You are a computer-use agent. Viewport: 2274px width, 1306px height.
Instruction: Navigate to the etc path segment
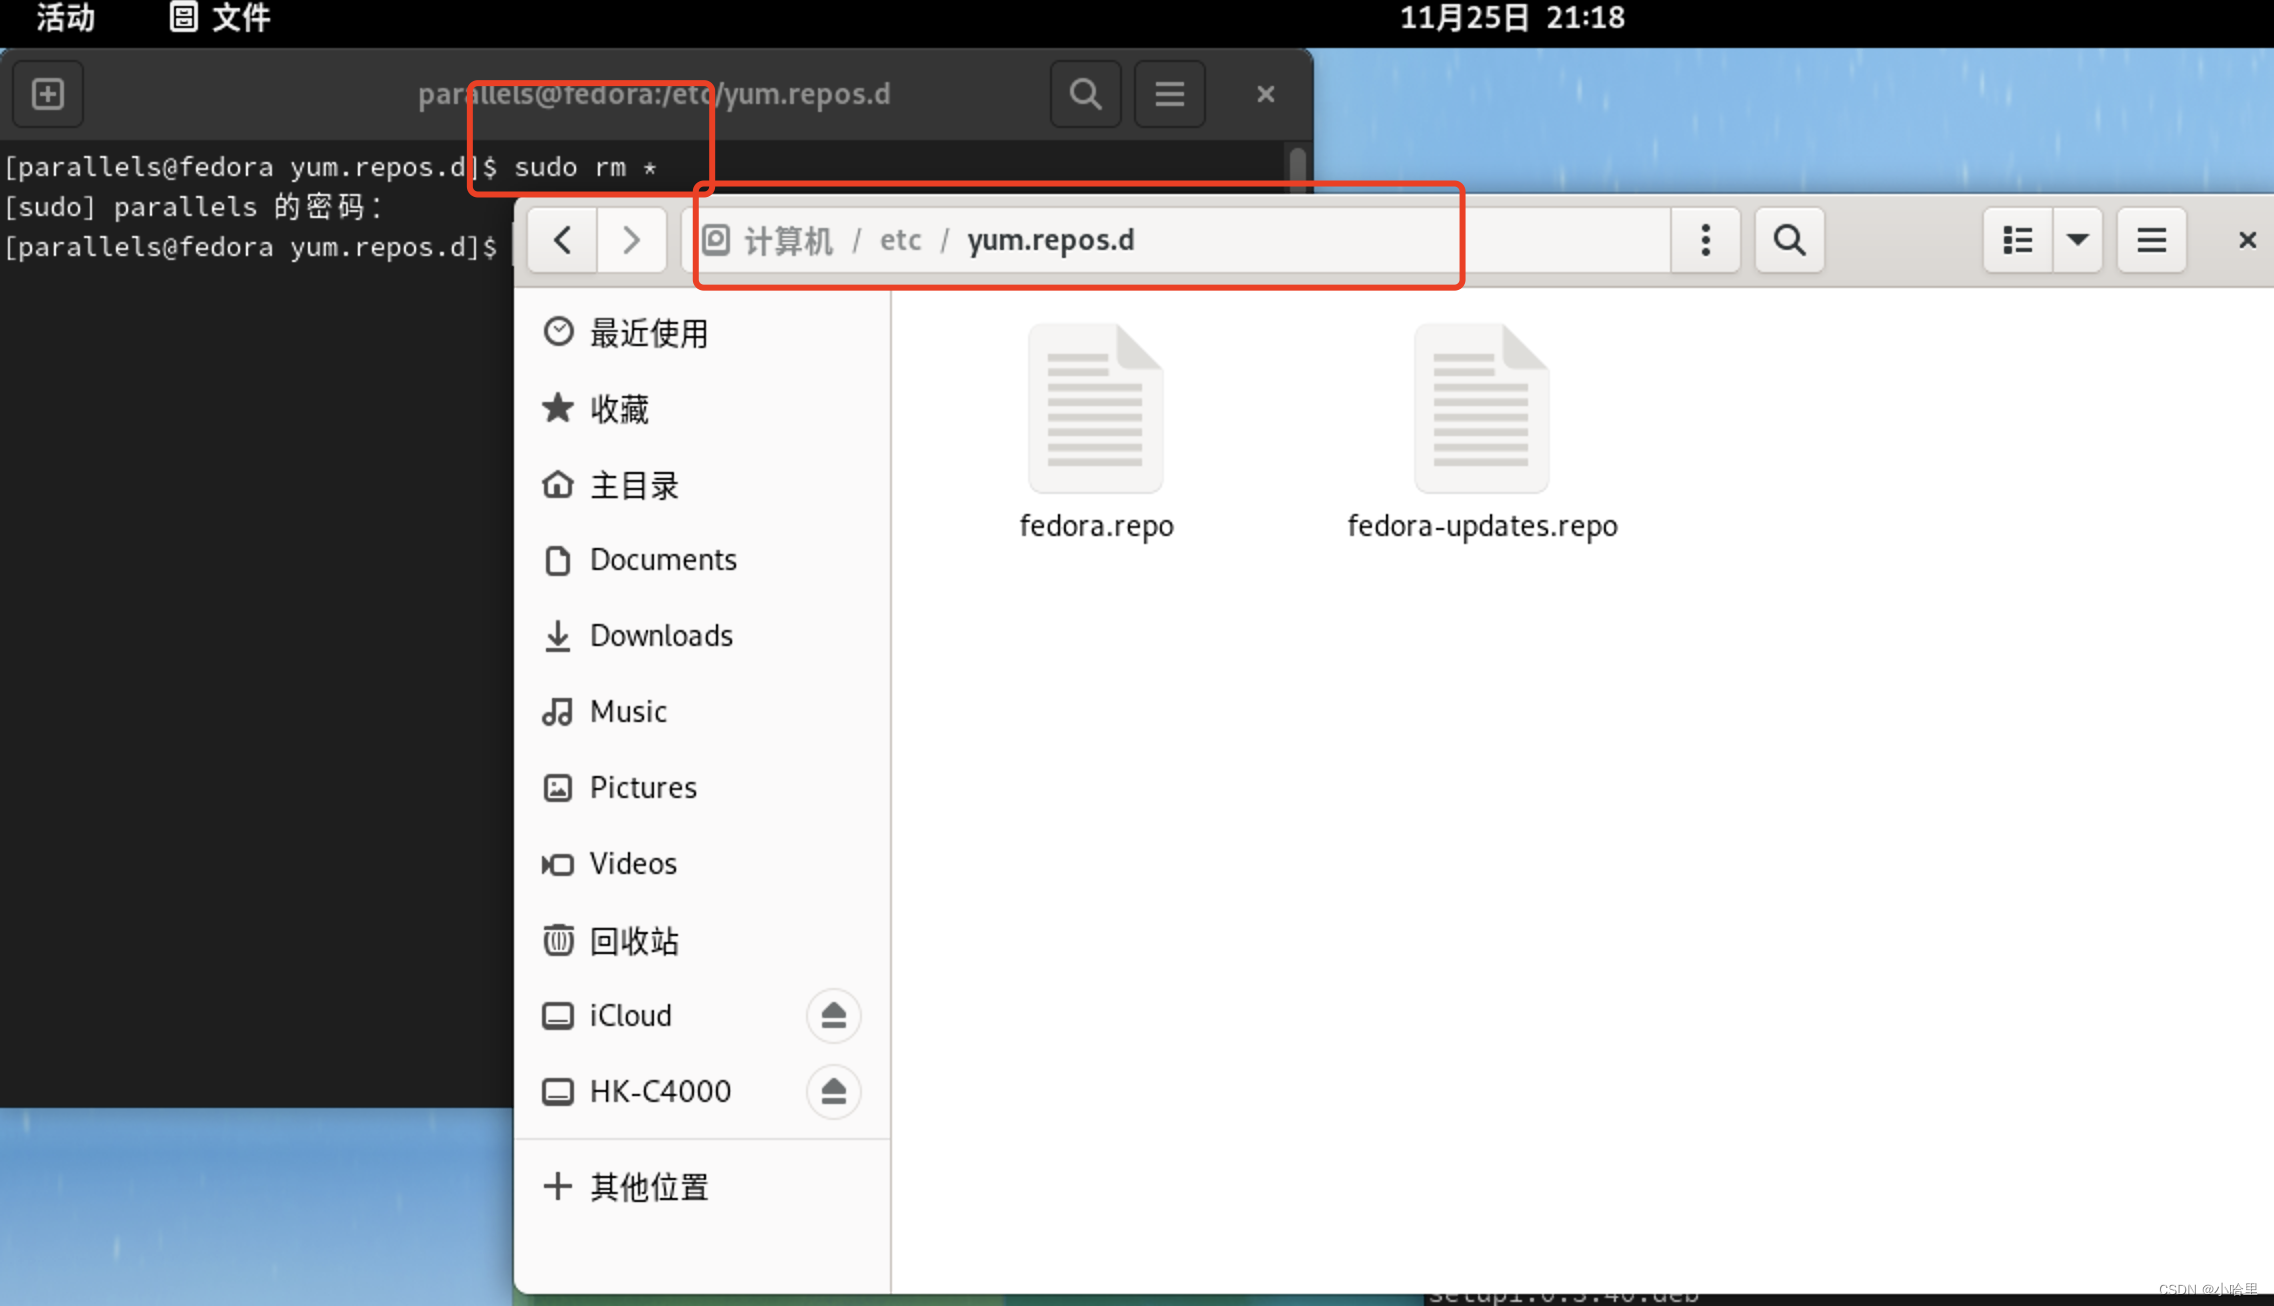[900, 240]
